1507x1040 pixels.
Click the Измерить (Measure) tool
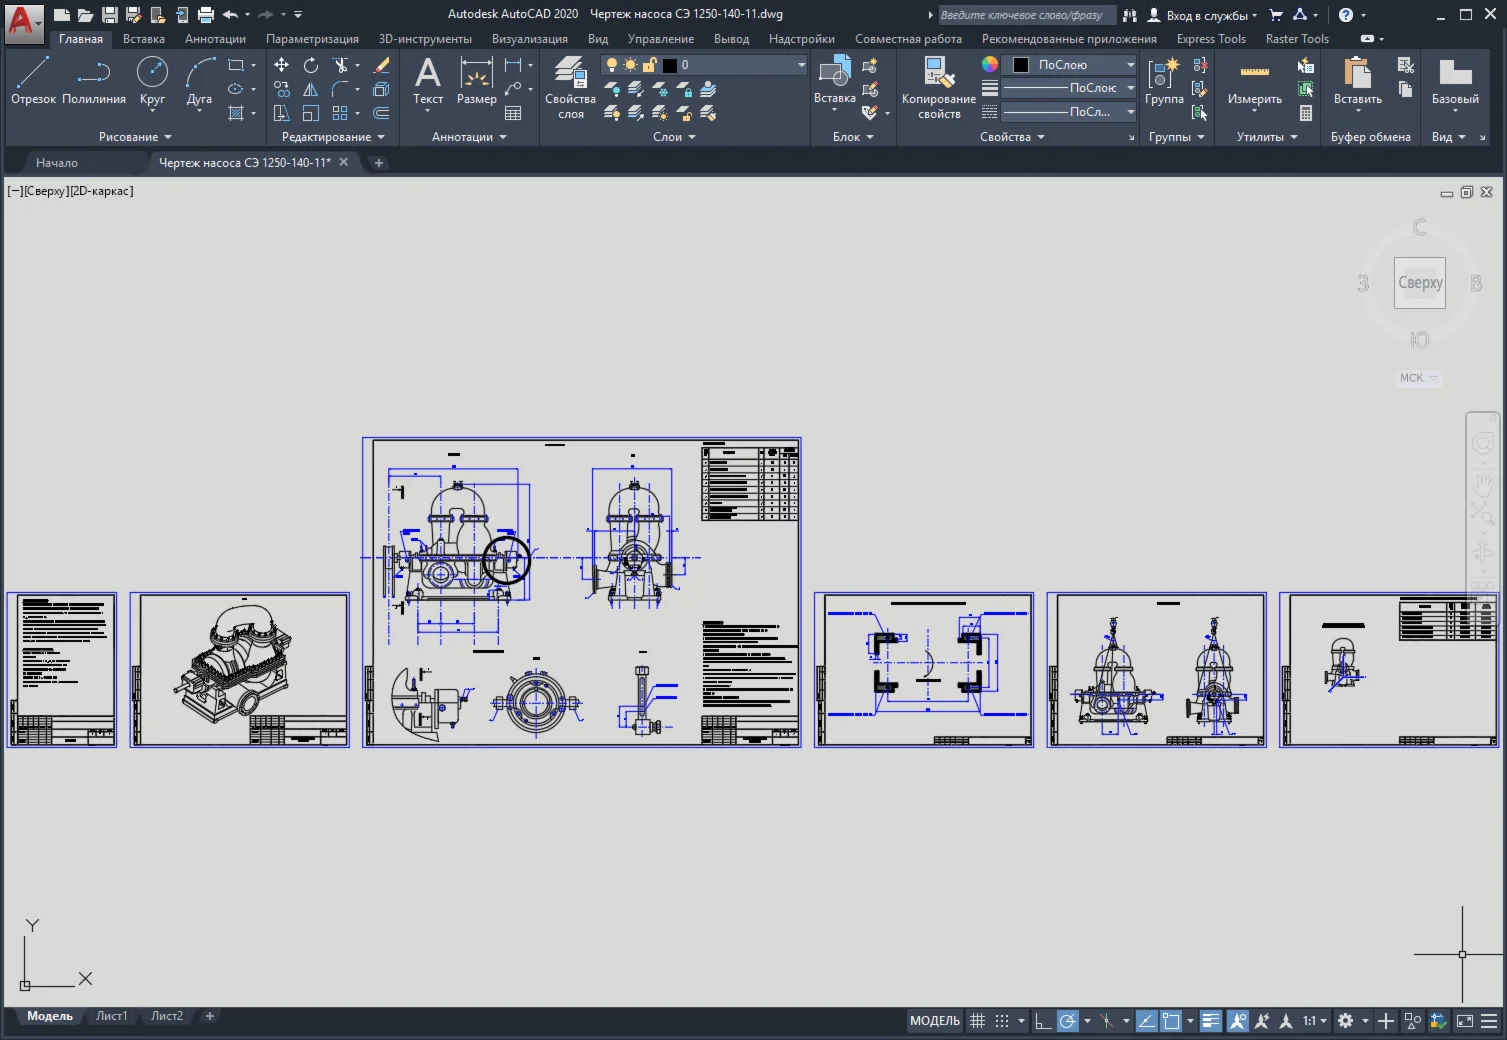(x=1255, y=80)
